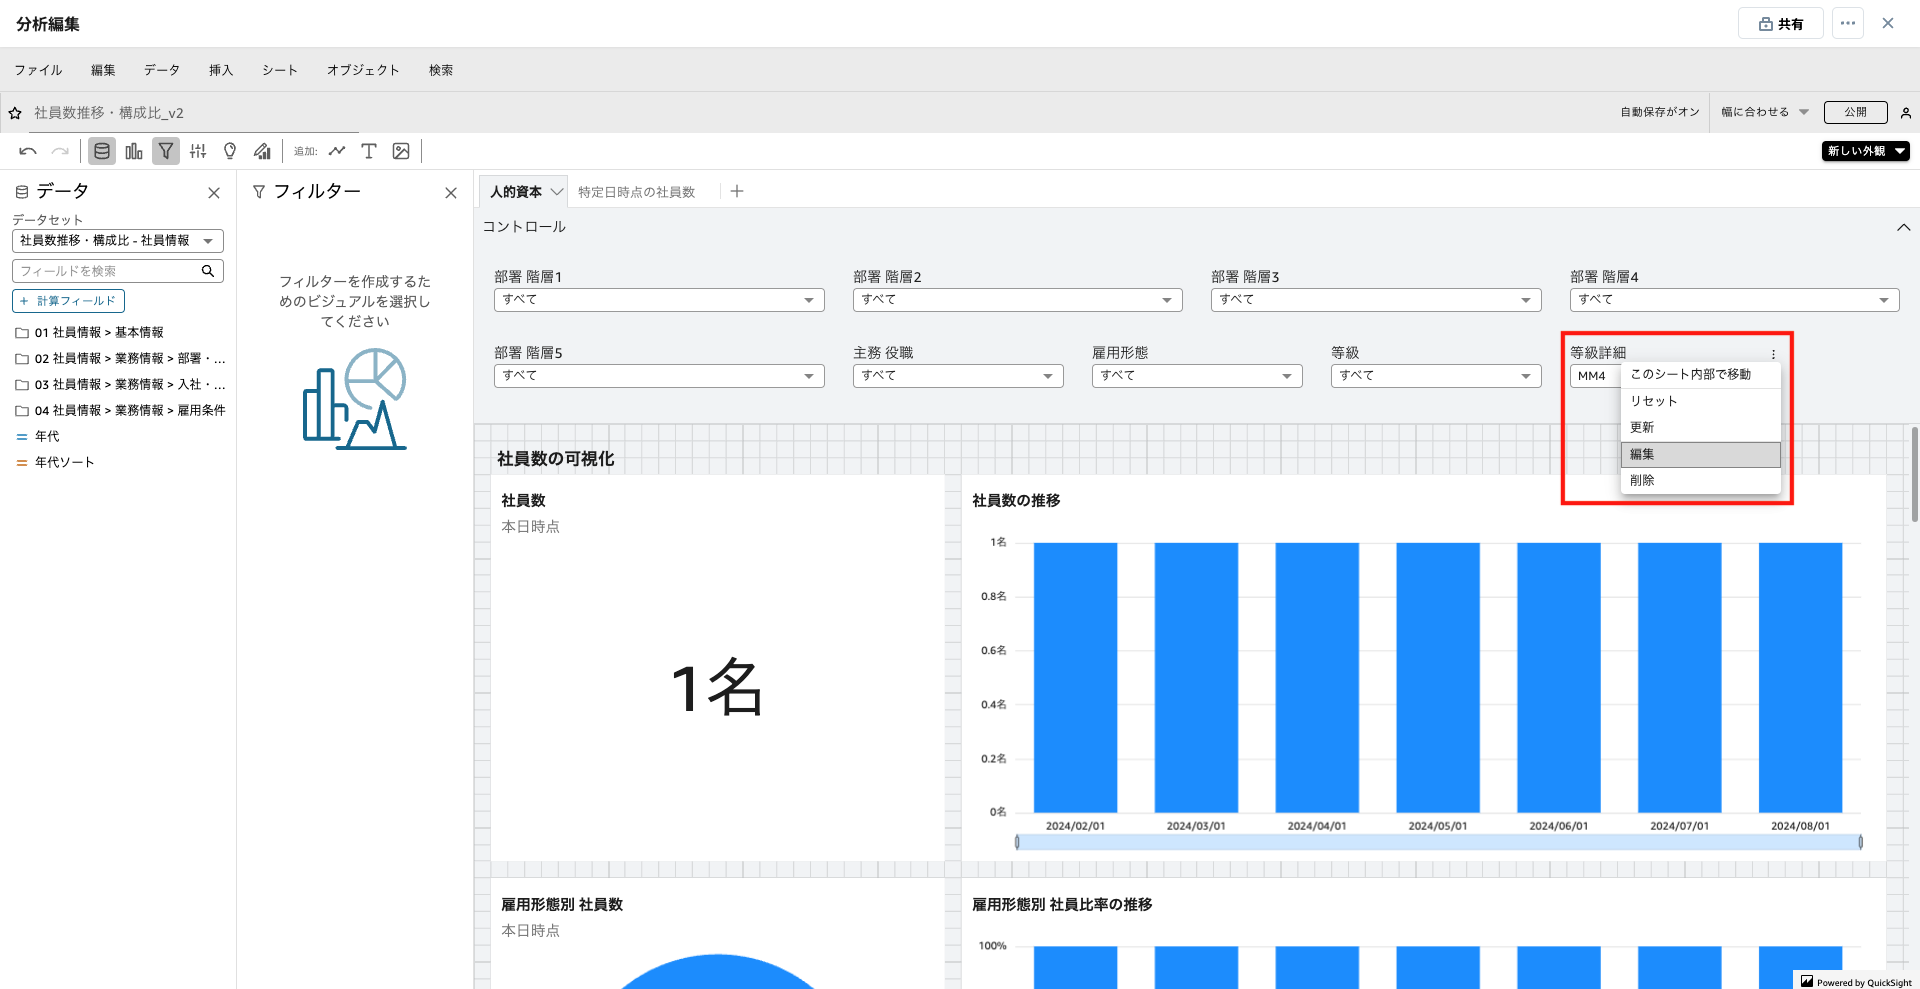Click the chart's horizontal date range slider

1438,842
